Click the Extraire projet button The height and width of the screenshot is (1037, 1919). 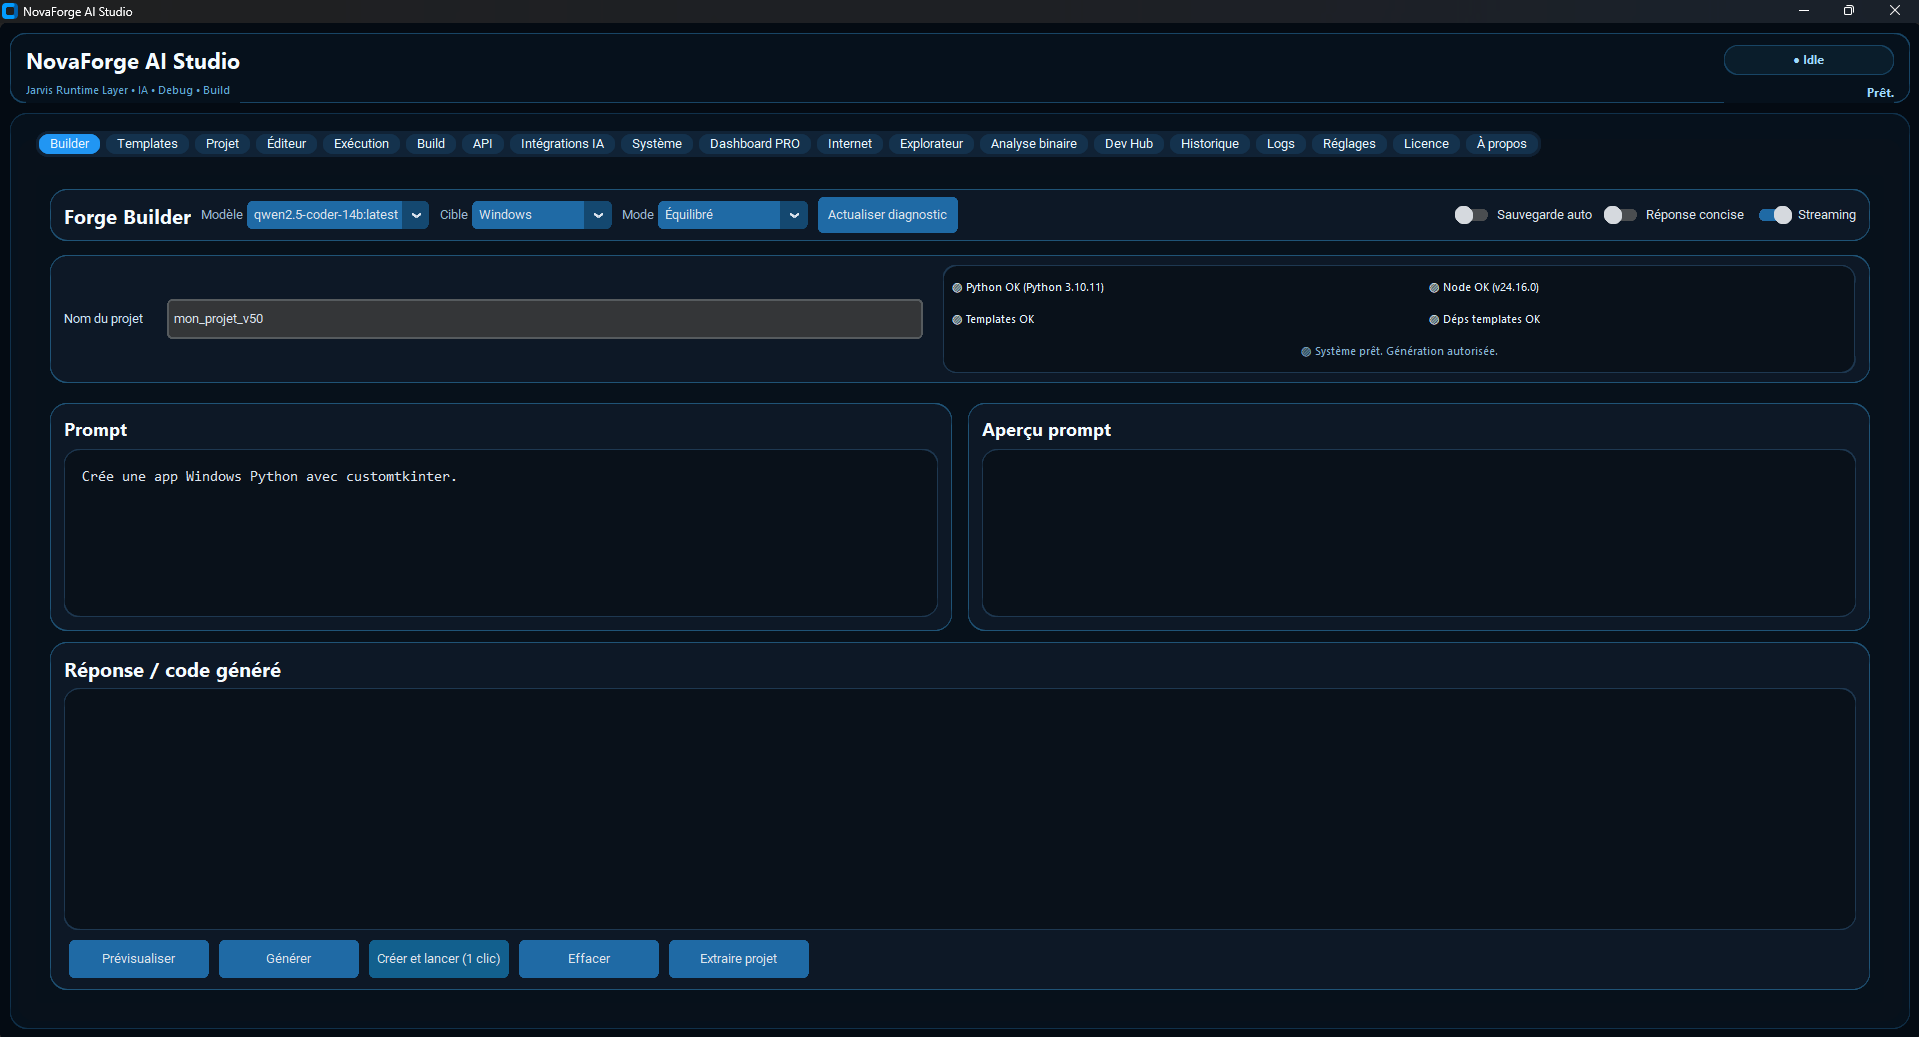pyautogui.click(x=739, y=959)
